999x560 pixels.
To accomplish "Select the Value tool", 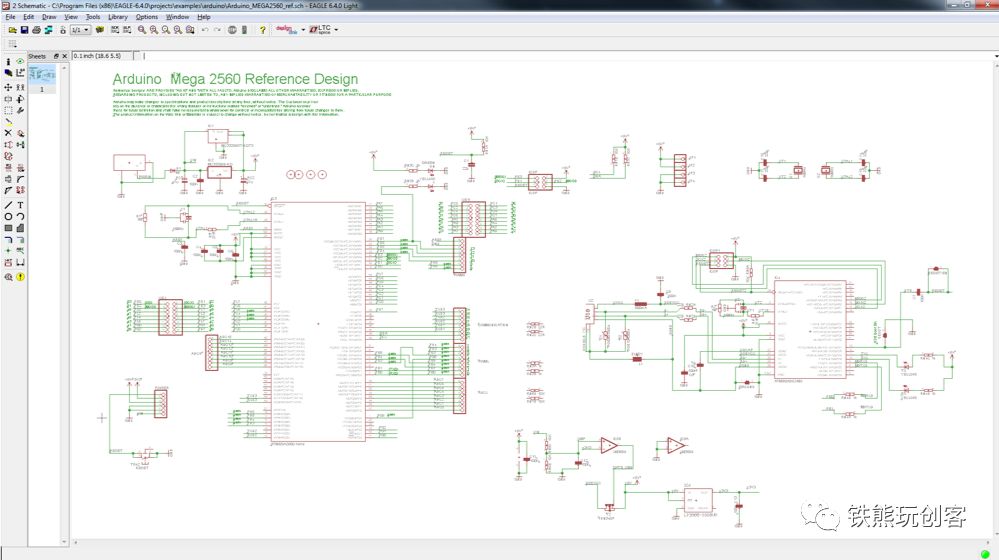I will coord(20,168).
